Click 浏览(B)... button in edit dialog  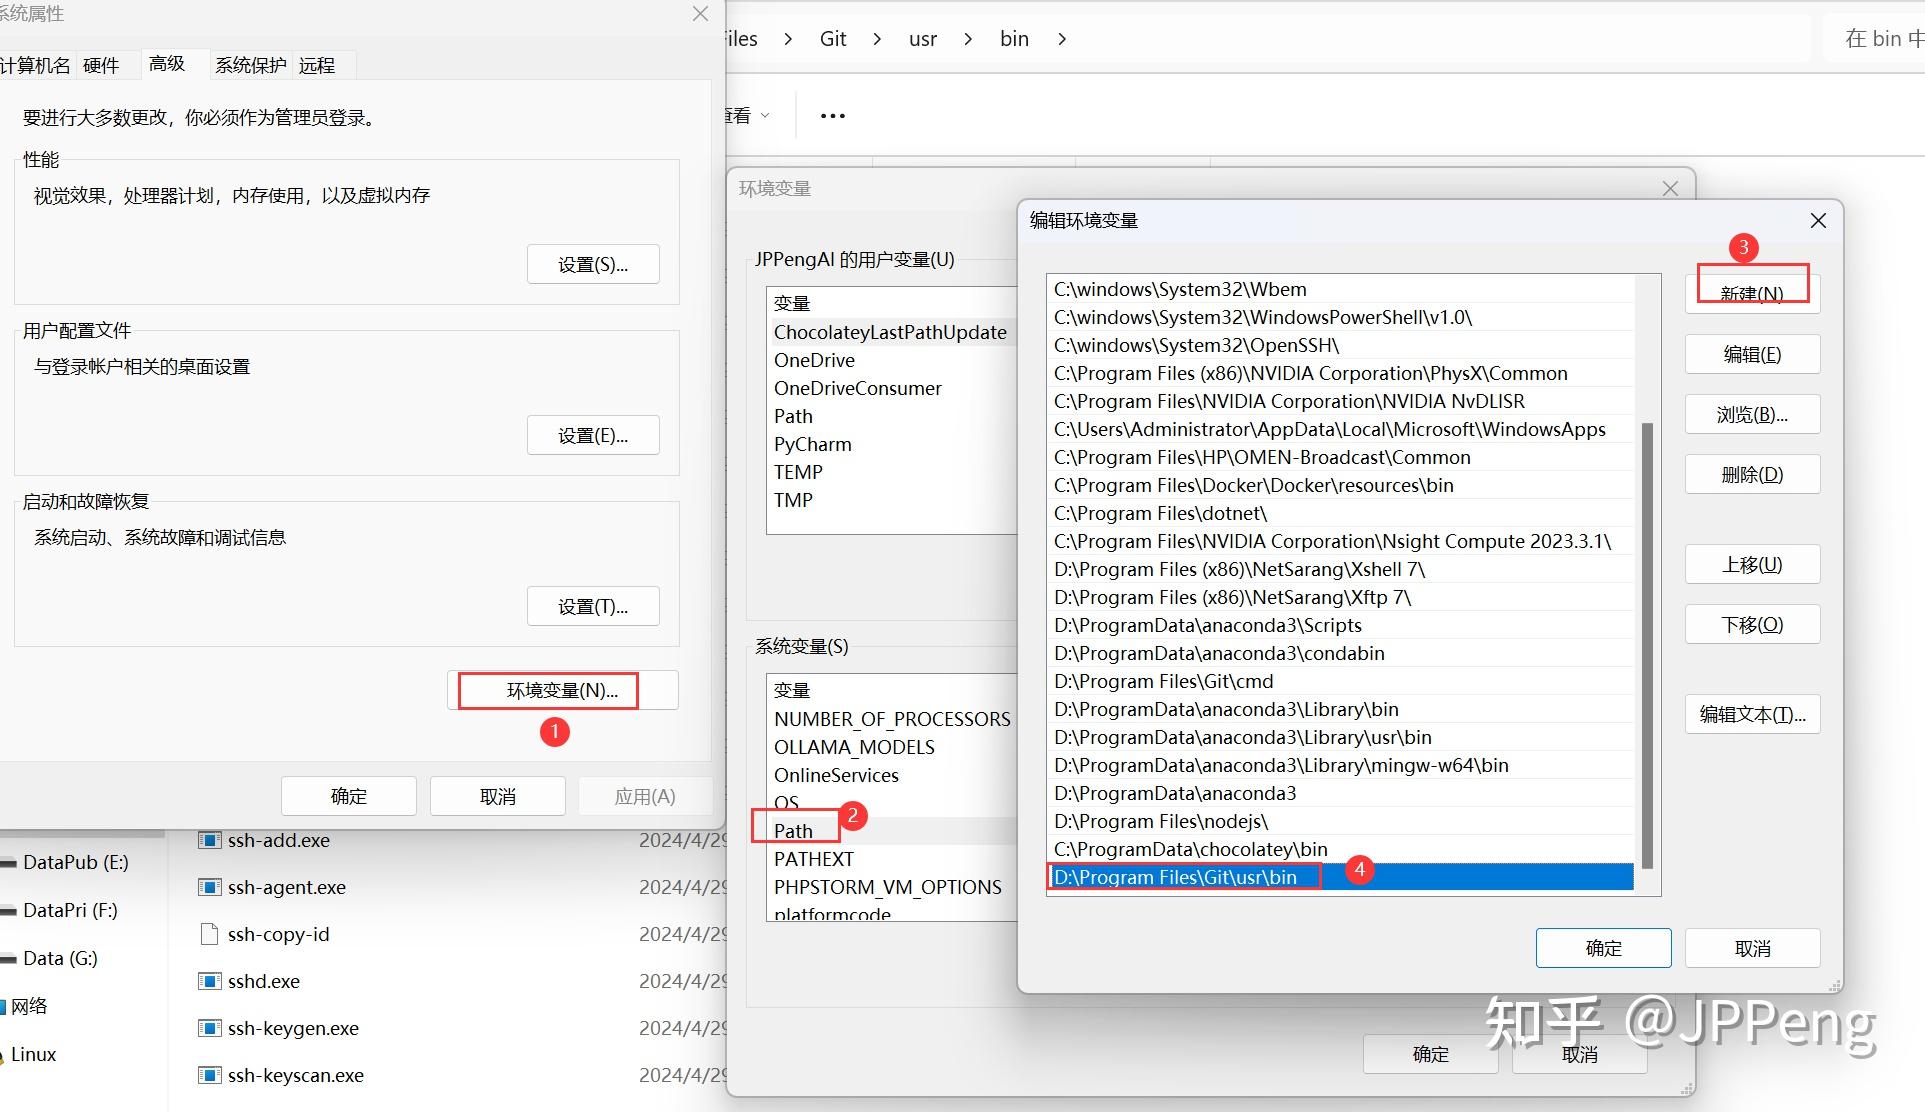[1752, 414]
